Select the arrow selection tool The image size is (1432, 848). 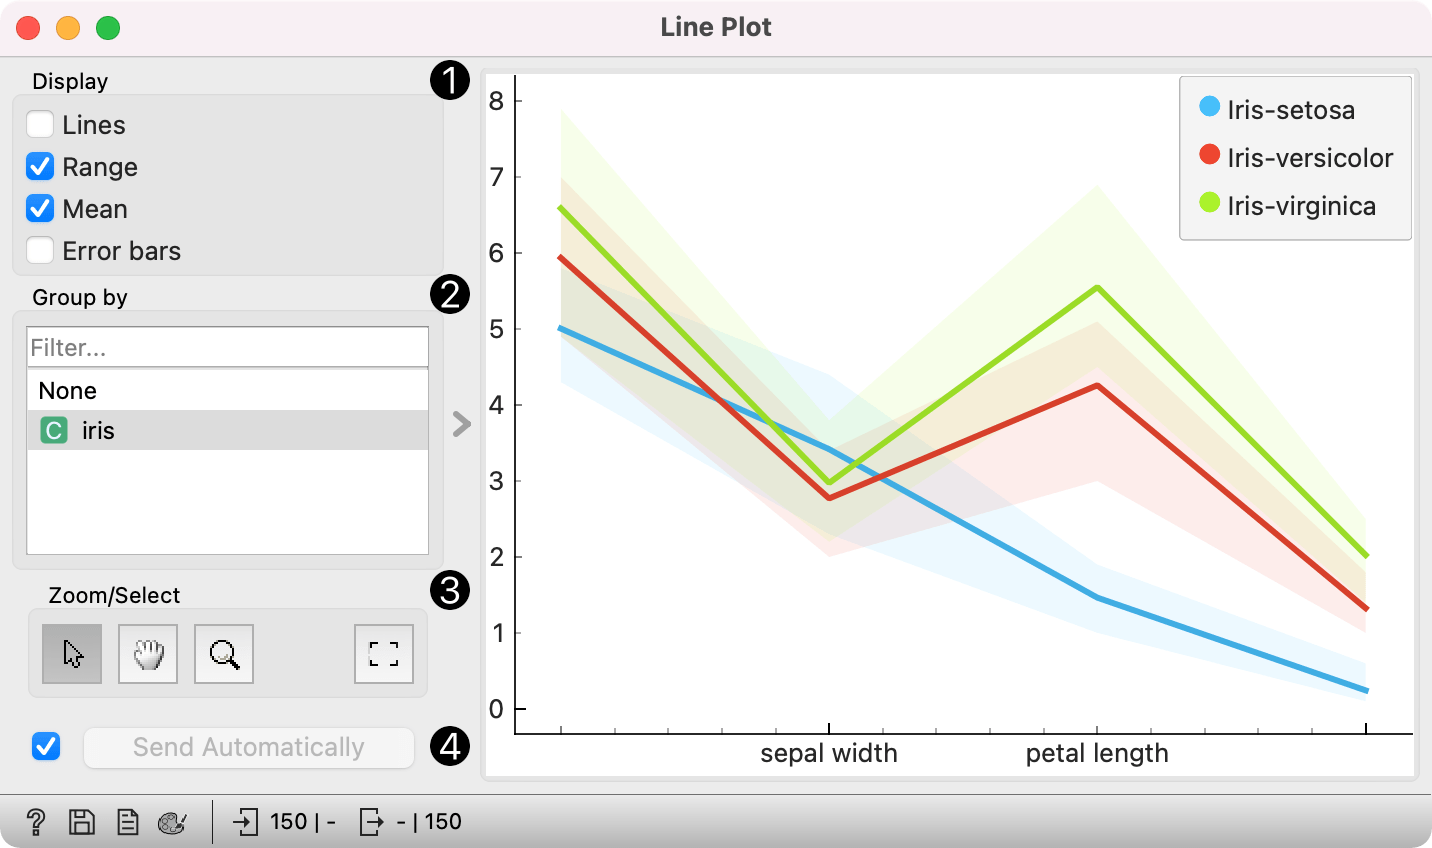(x=72, y=654)
